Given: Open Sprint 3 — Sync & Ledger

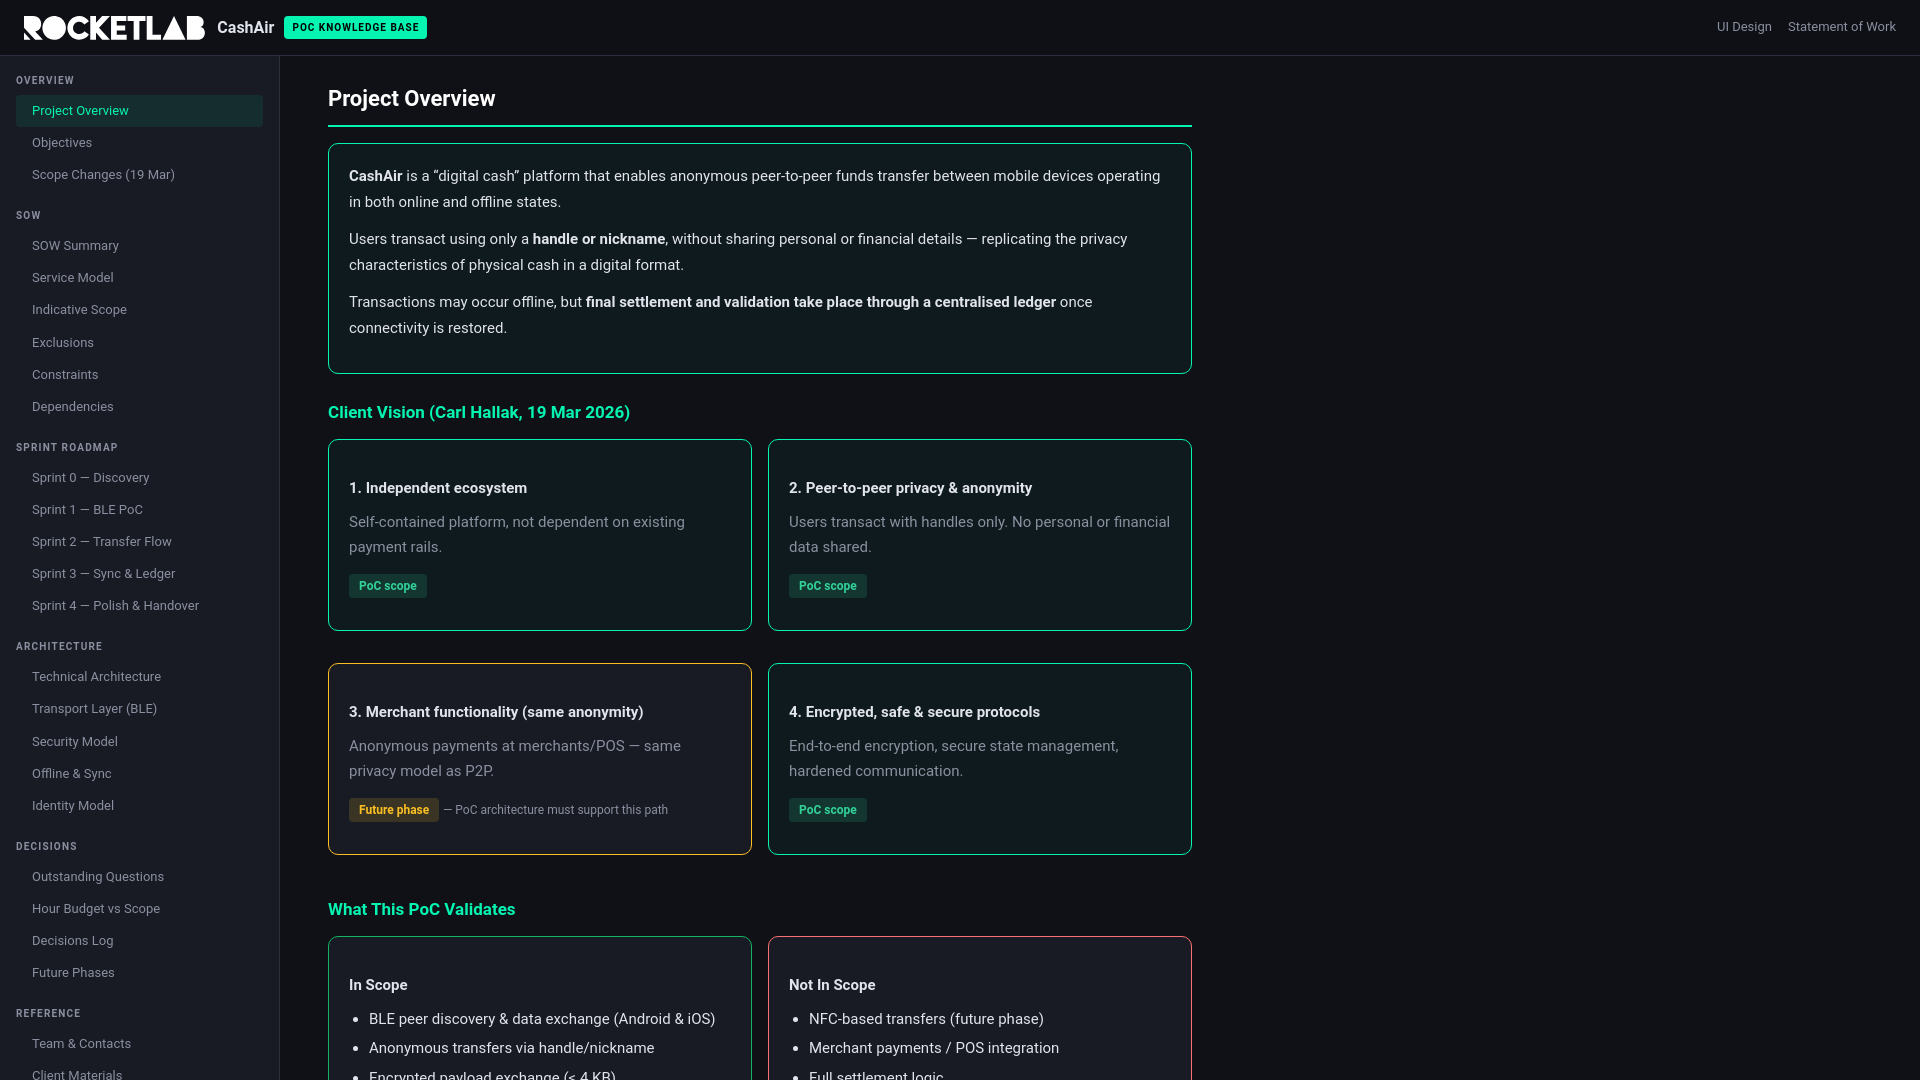Looking at the screenshot, I should (x=139, y=574).
